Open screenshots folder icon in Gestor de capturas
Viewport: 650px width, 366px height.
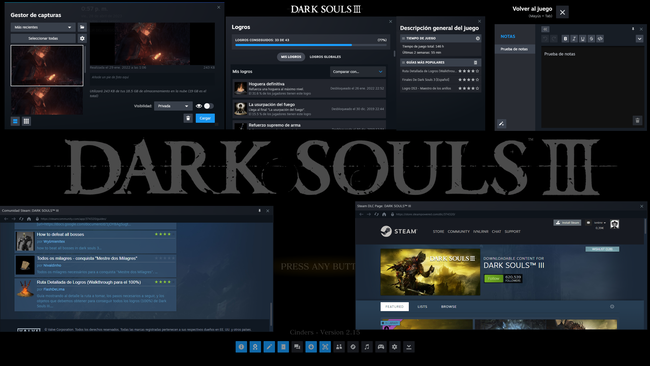tap(82, 27)
